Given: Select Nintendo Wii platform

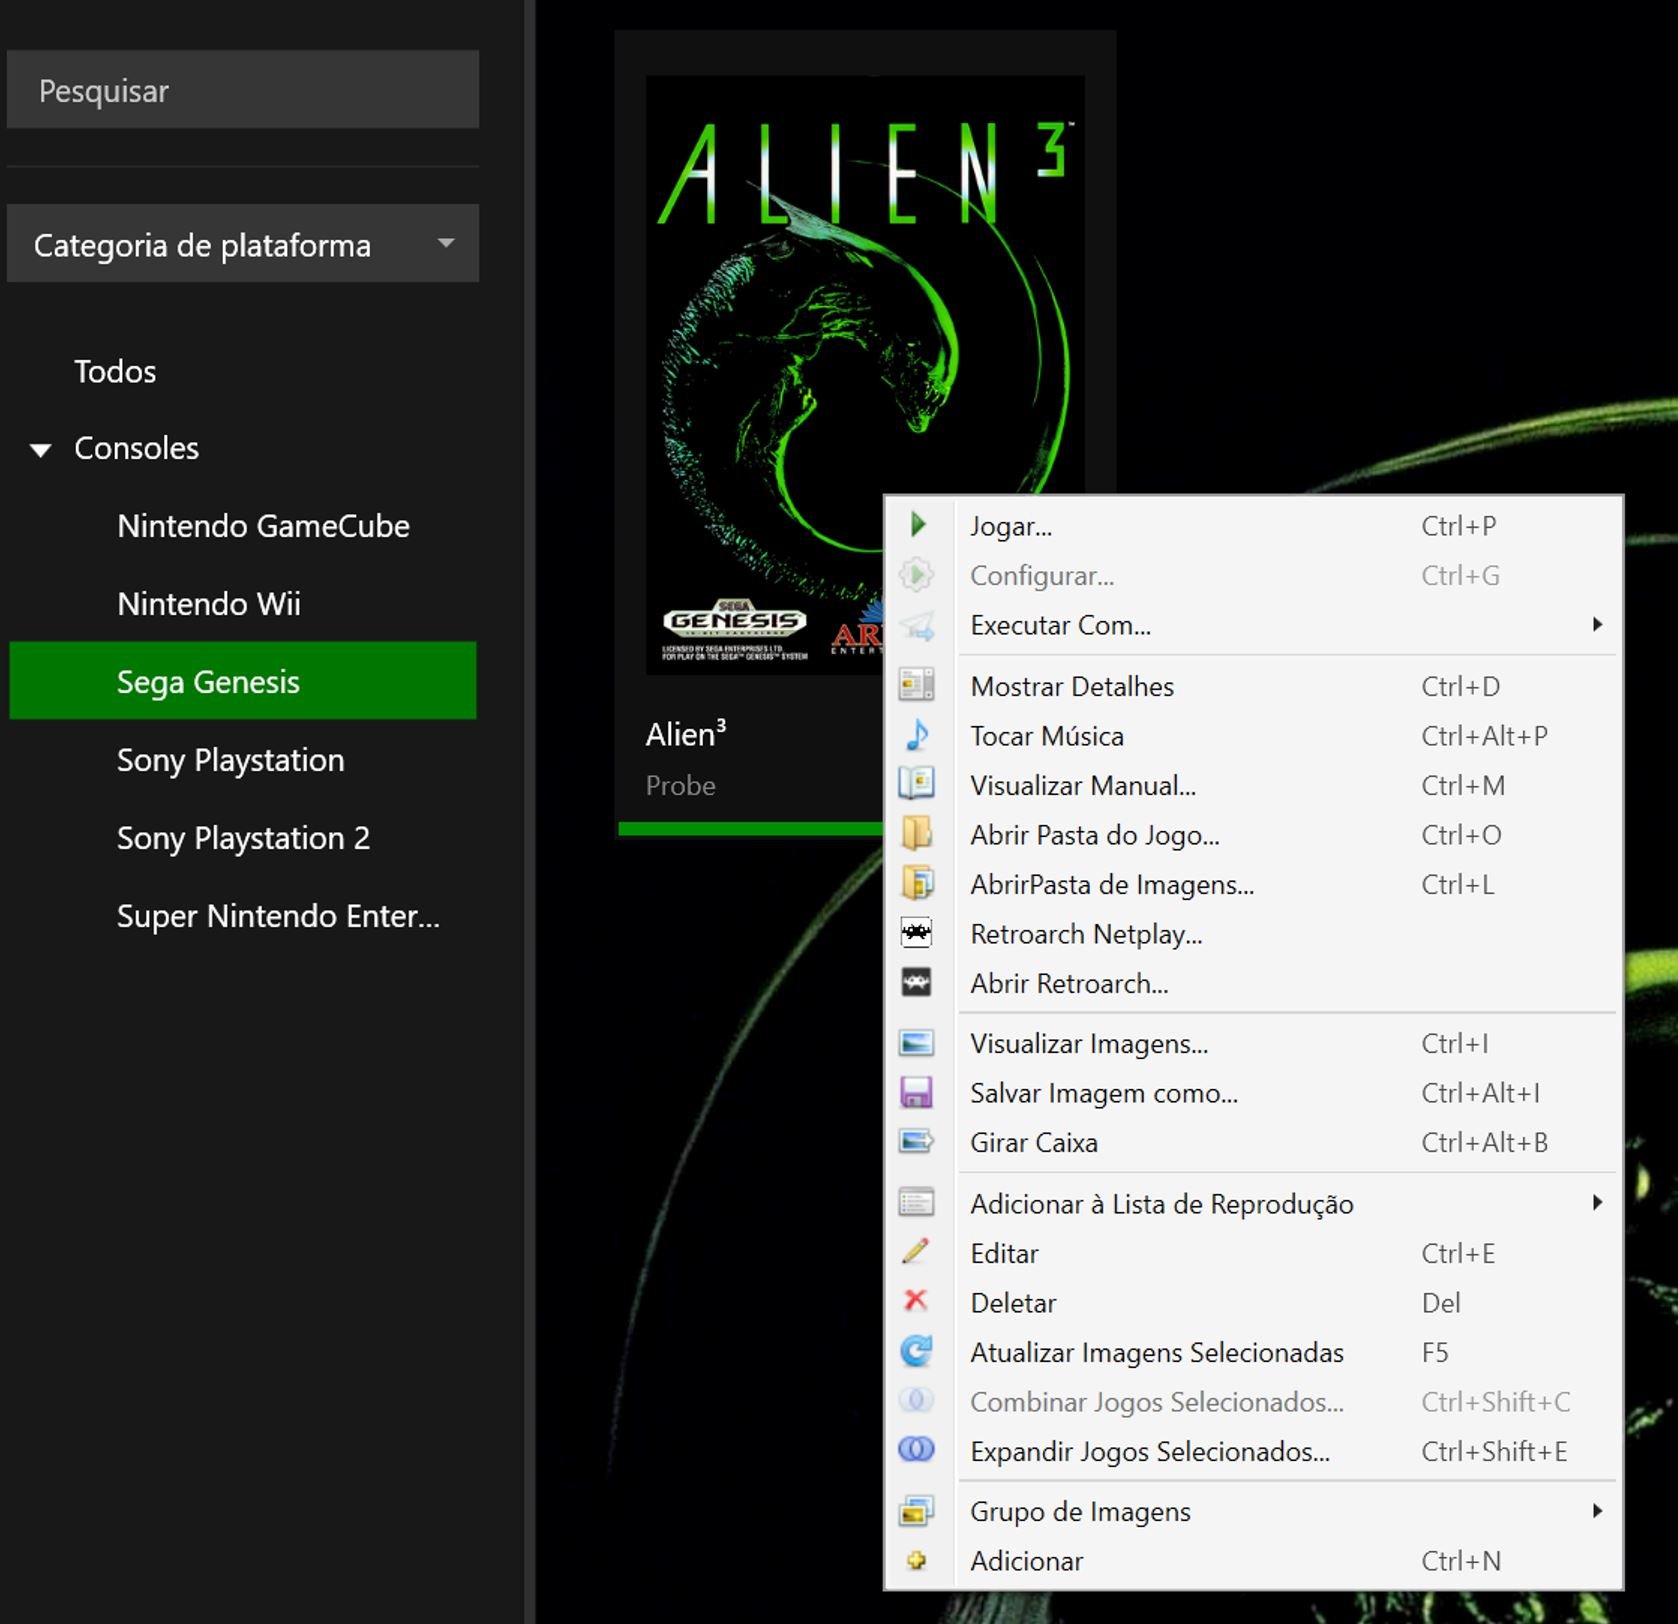Looking at the screenshot, I should point(208,604).
